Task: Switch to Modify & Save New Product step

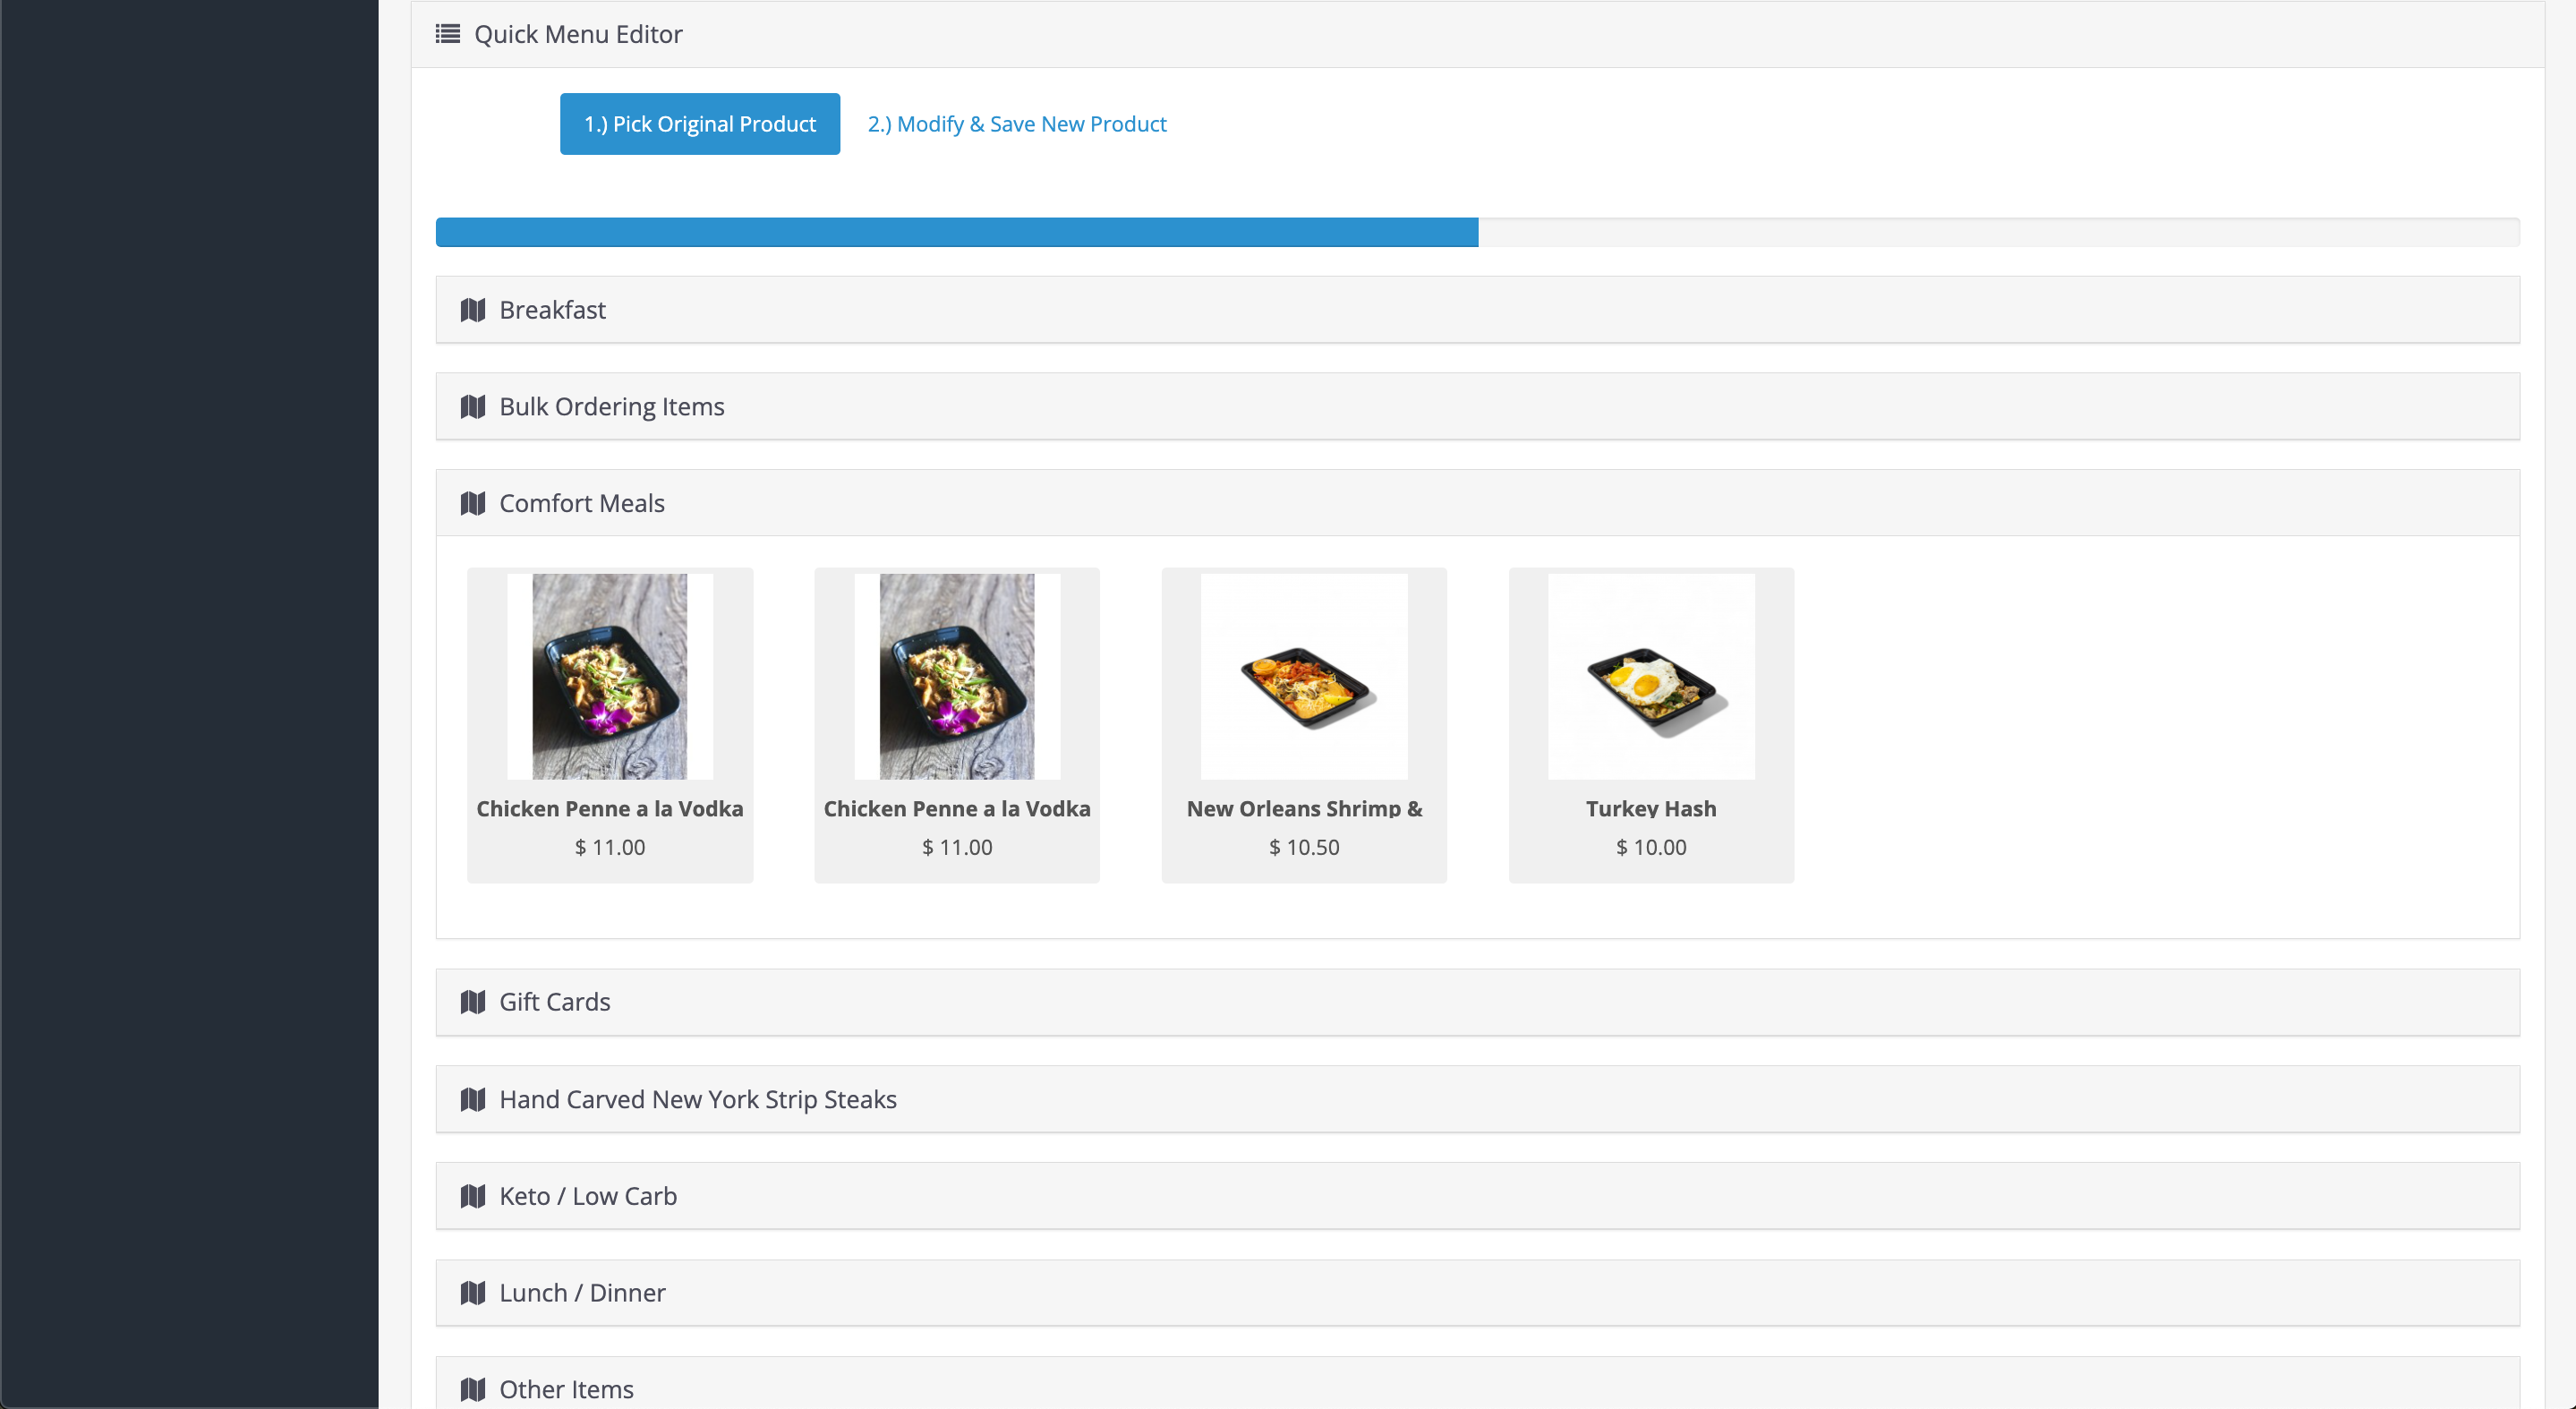Action: [x=1016, y=124]
